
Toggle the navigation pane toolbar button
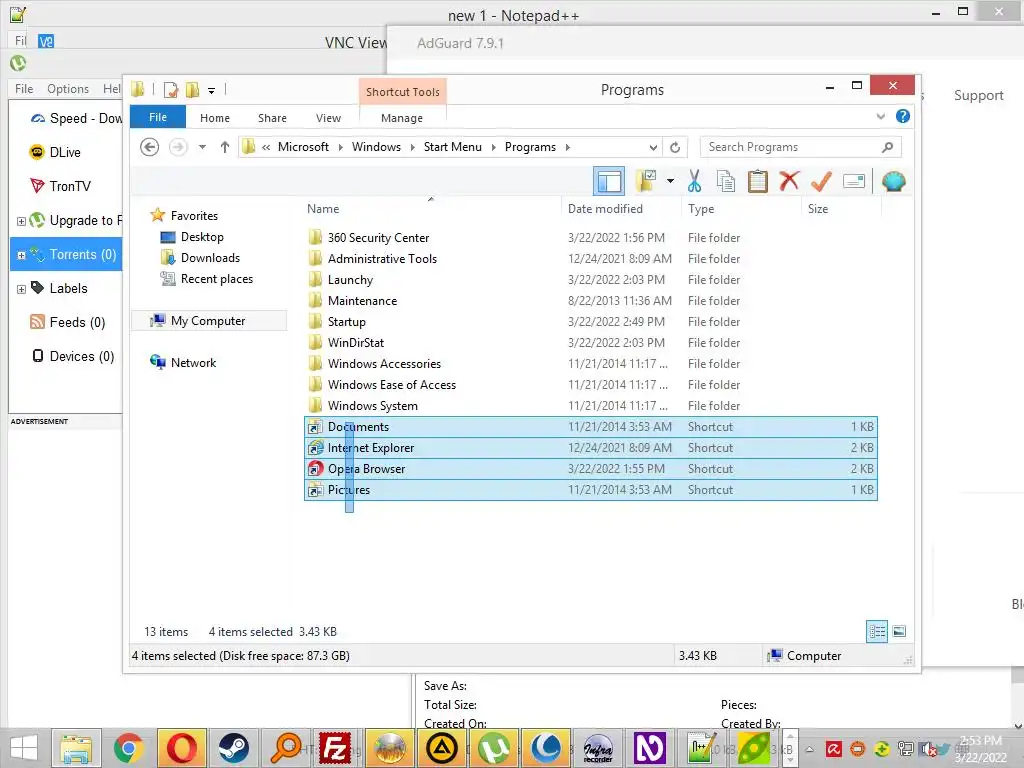[609, 181]
